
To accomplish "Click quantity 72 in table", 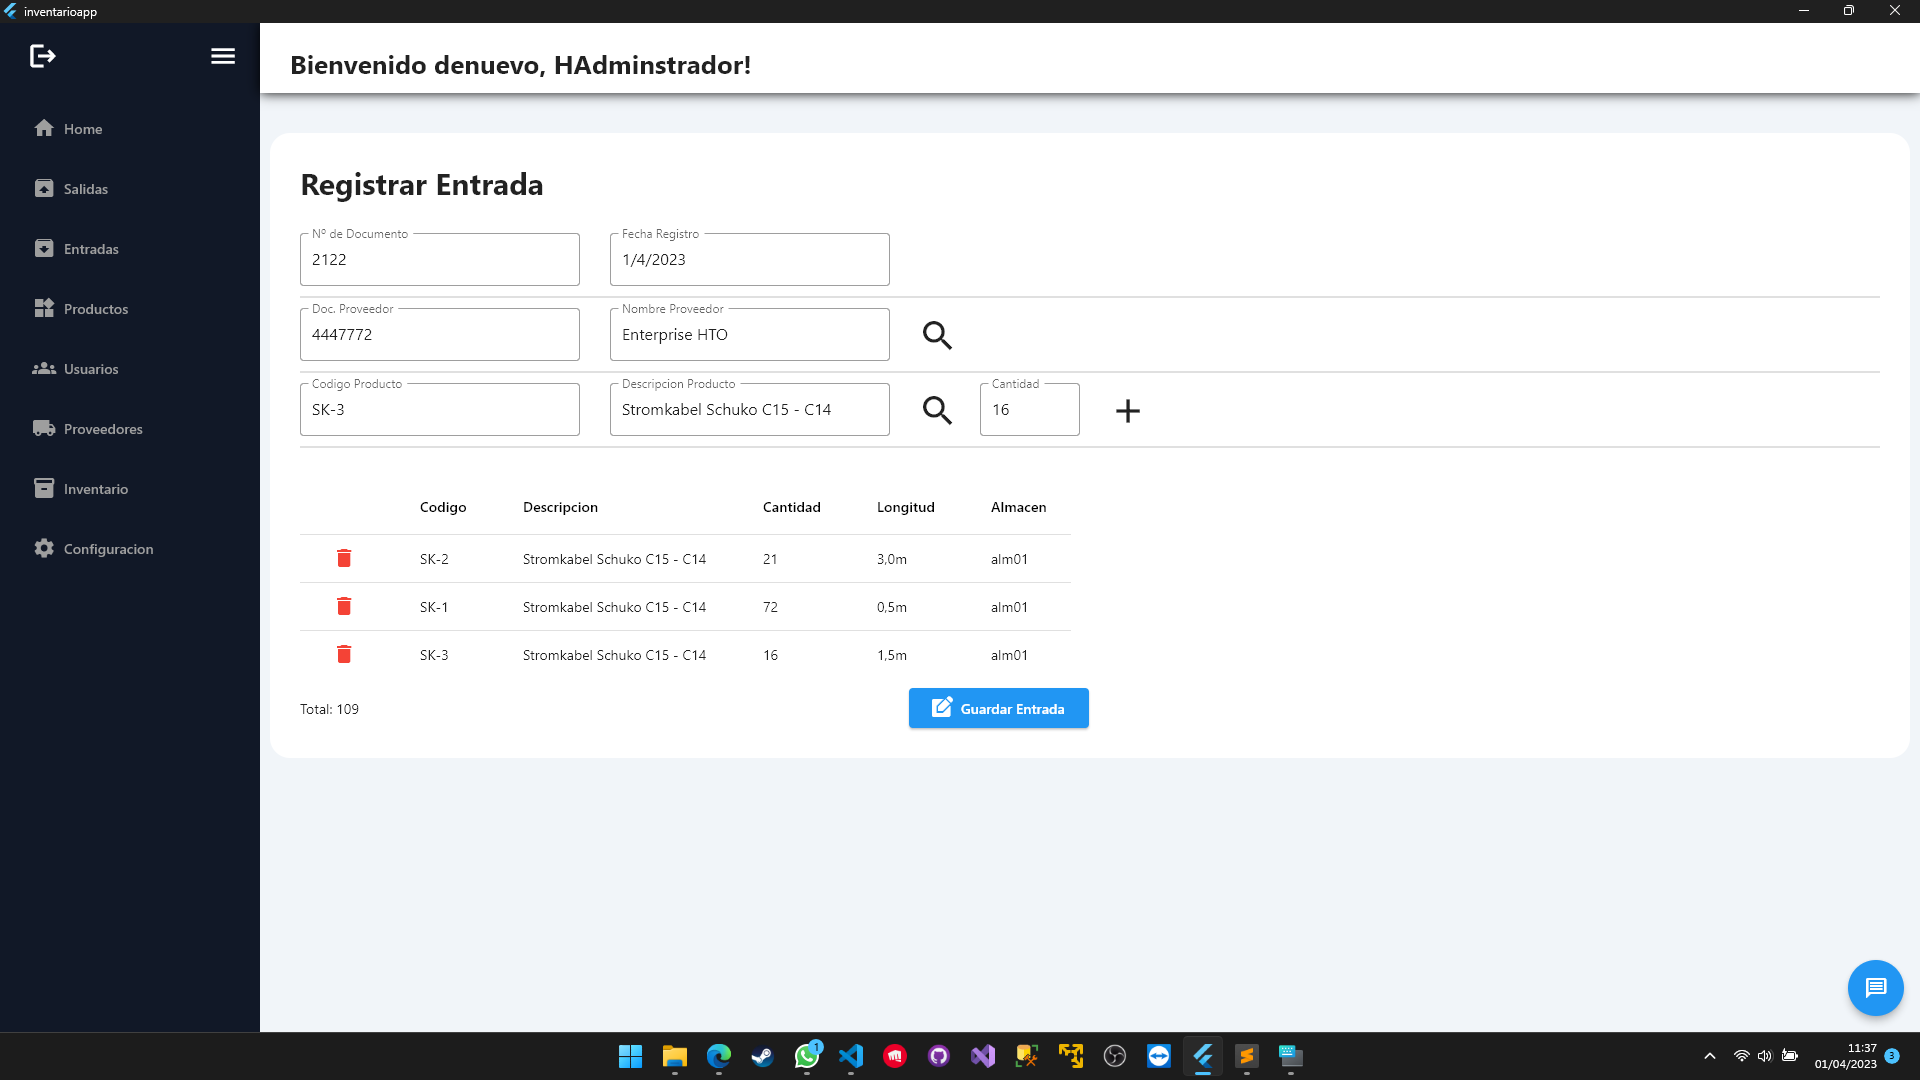I will pyautogui.click(x=770, y=607).
